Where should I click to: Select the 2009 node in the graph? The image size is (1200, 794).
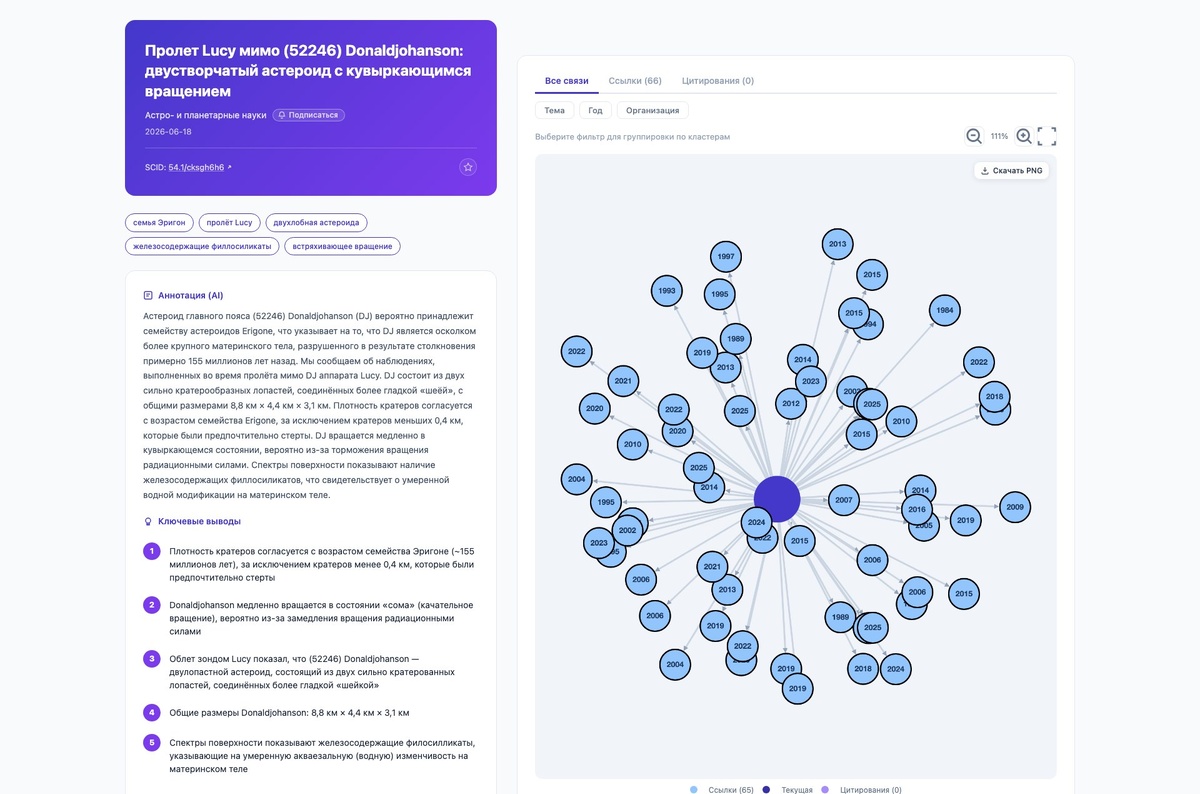click(x=1015, y=507)
